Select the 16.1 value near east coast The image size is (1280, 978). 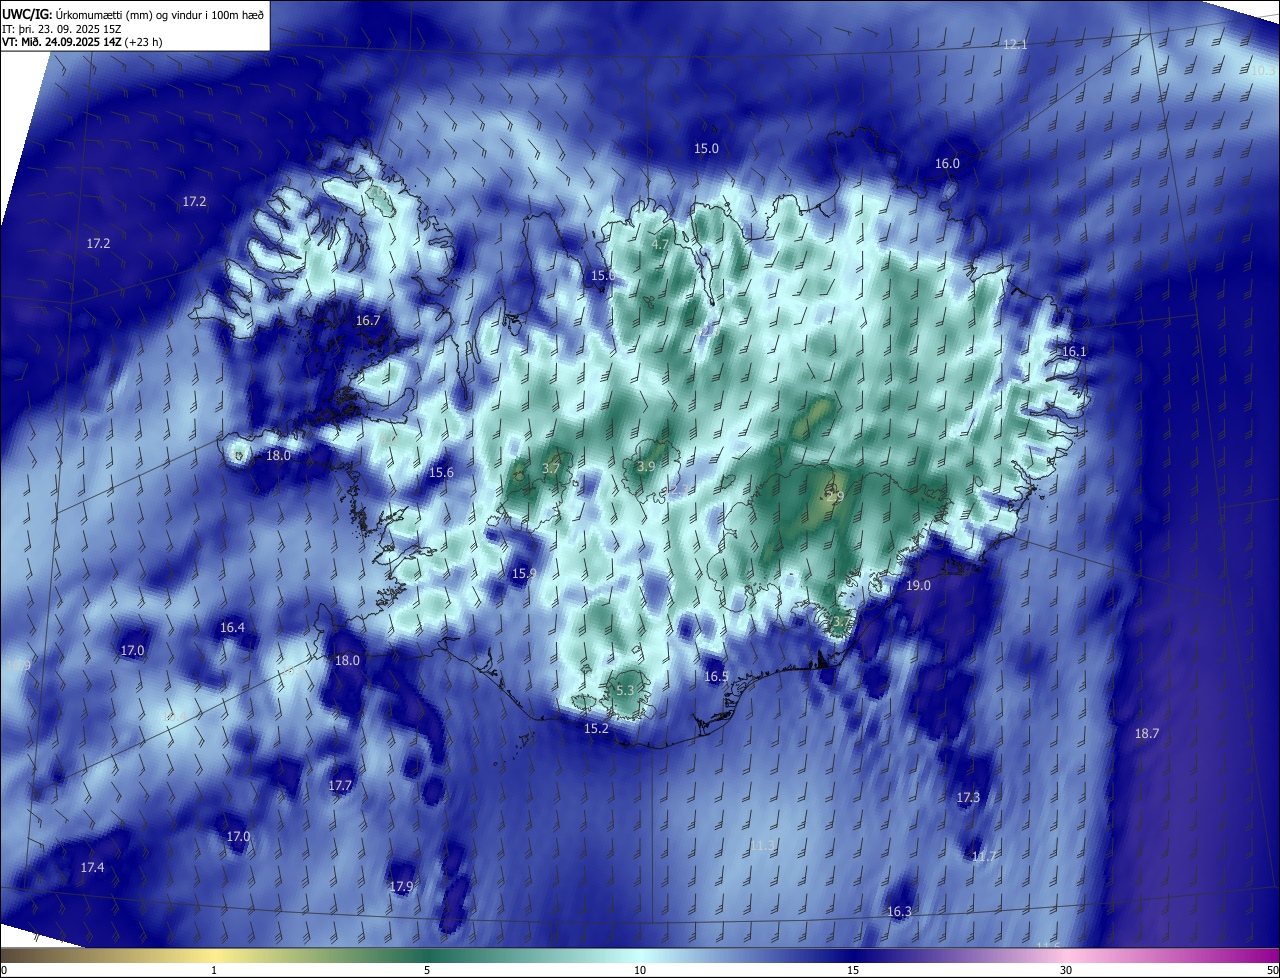pos(1074,351)
